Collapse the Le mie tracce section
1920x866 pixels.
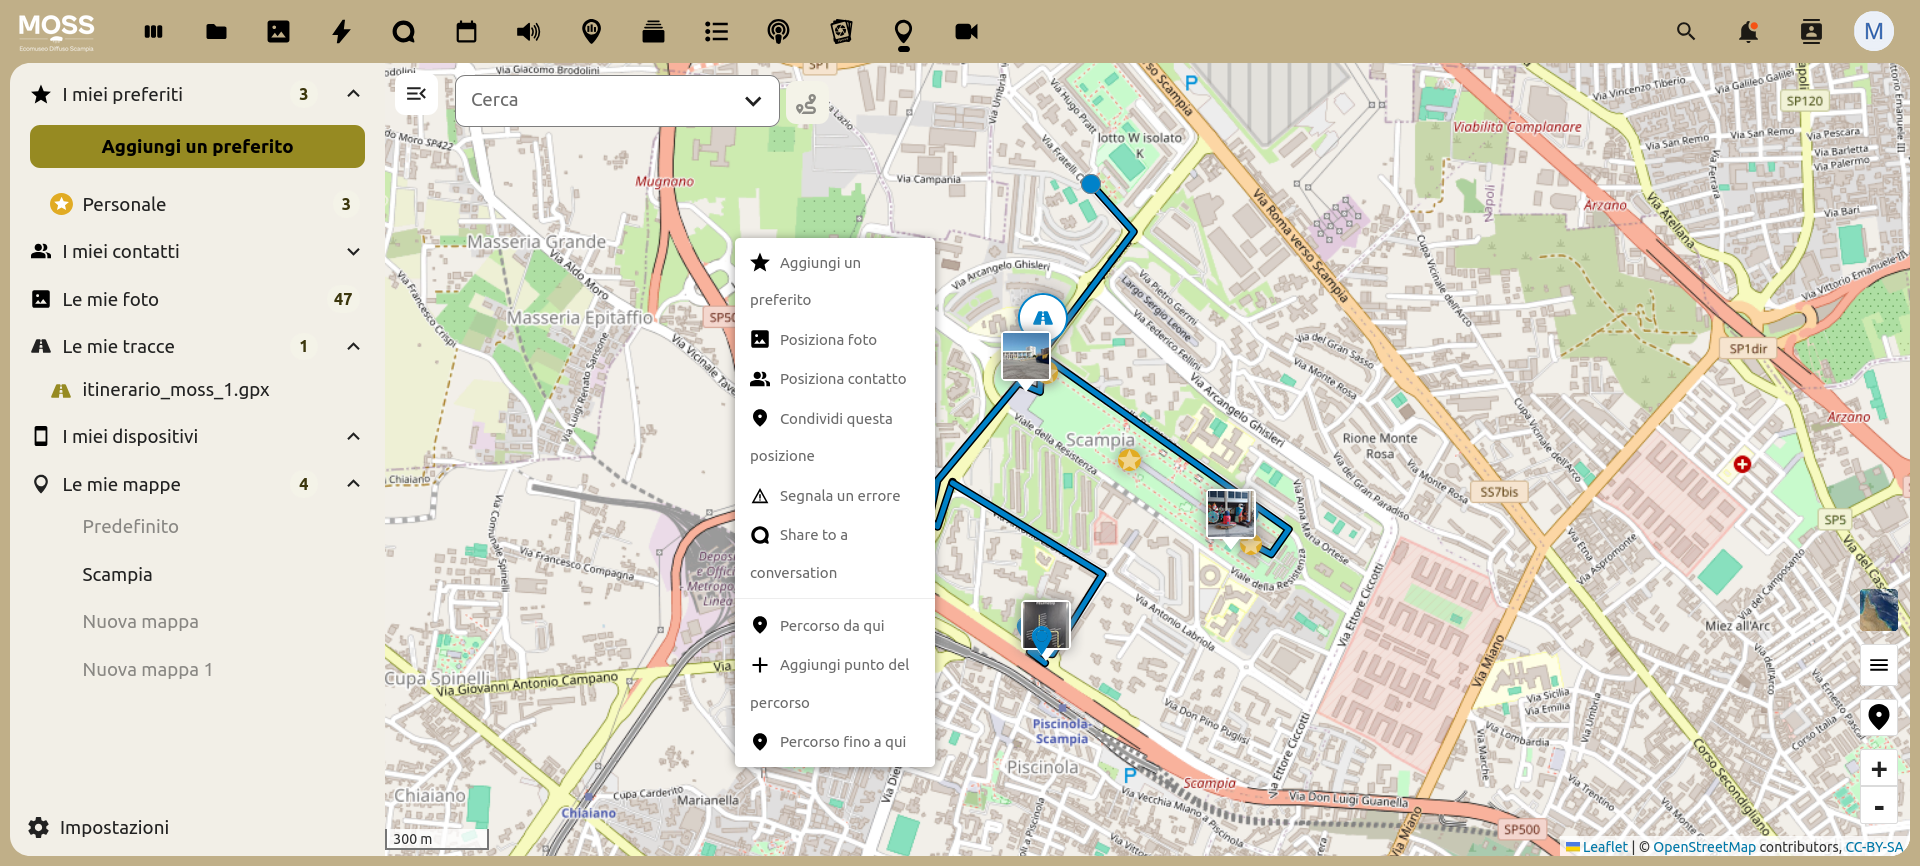pos(353,347)
